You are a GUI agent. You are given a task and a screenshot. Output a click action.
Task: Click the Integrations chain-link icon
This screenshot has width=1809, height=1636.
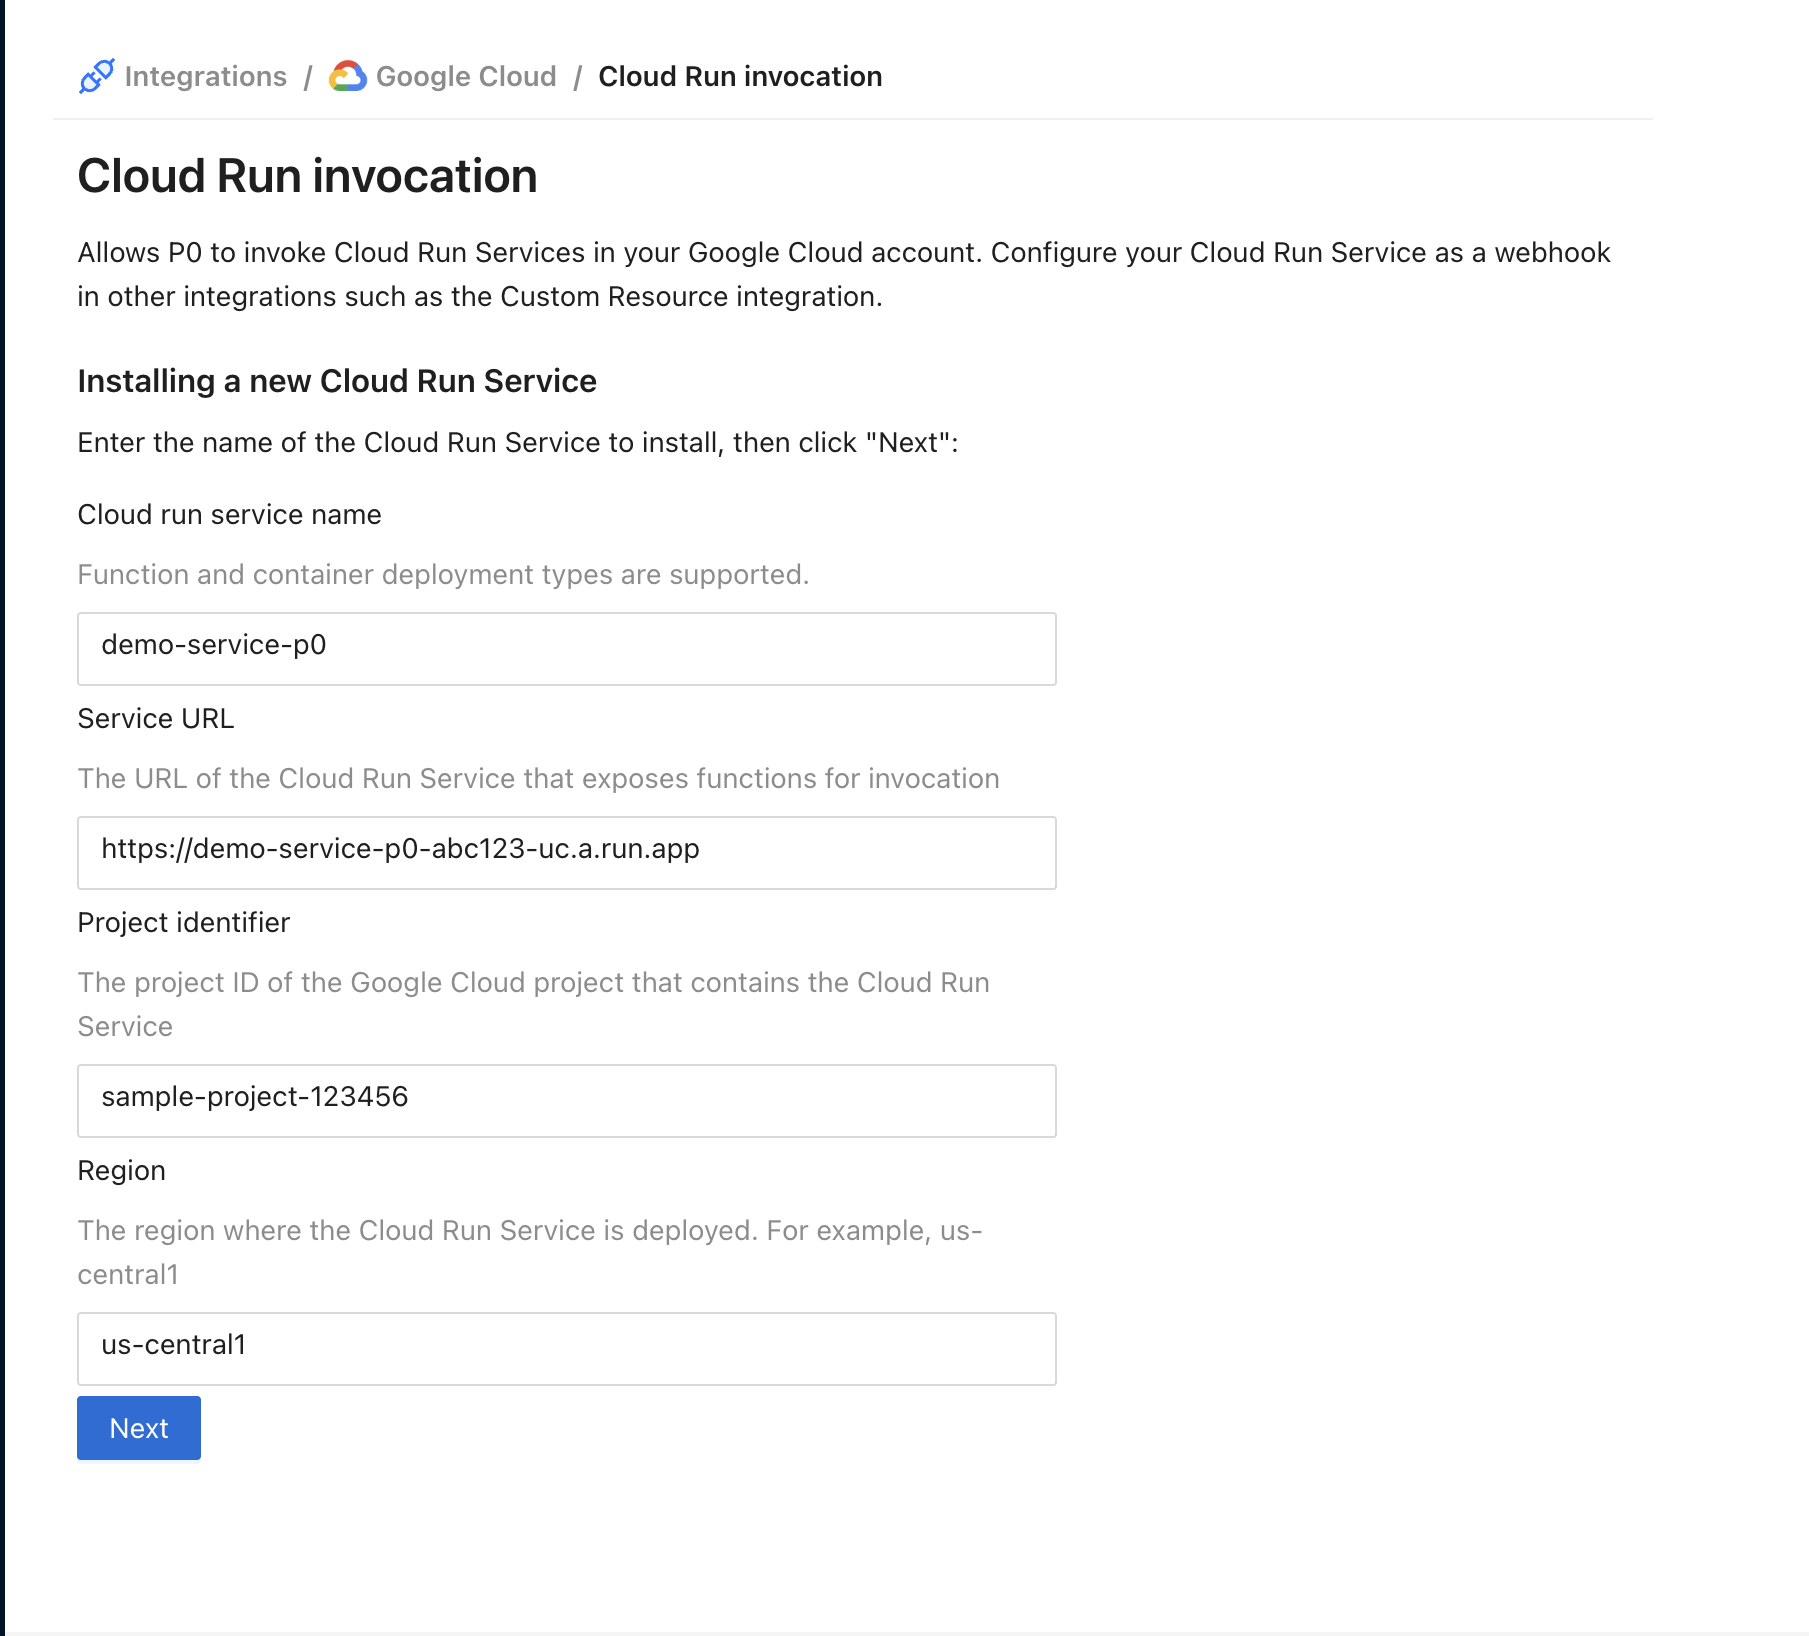click(96, 76)
